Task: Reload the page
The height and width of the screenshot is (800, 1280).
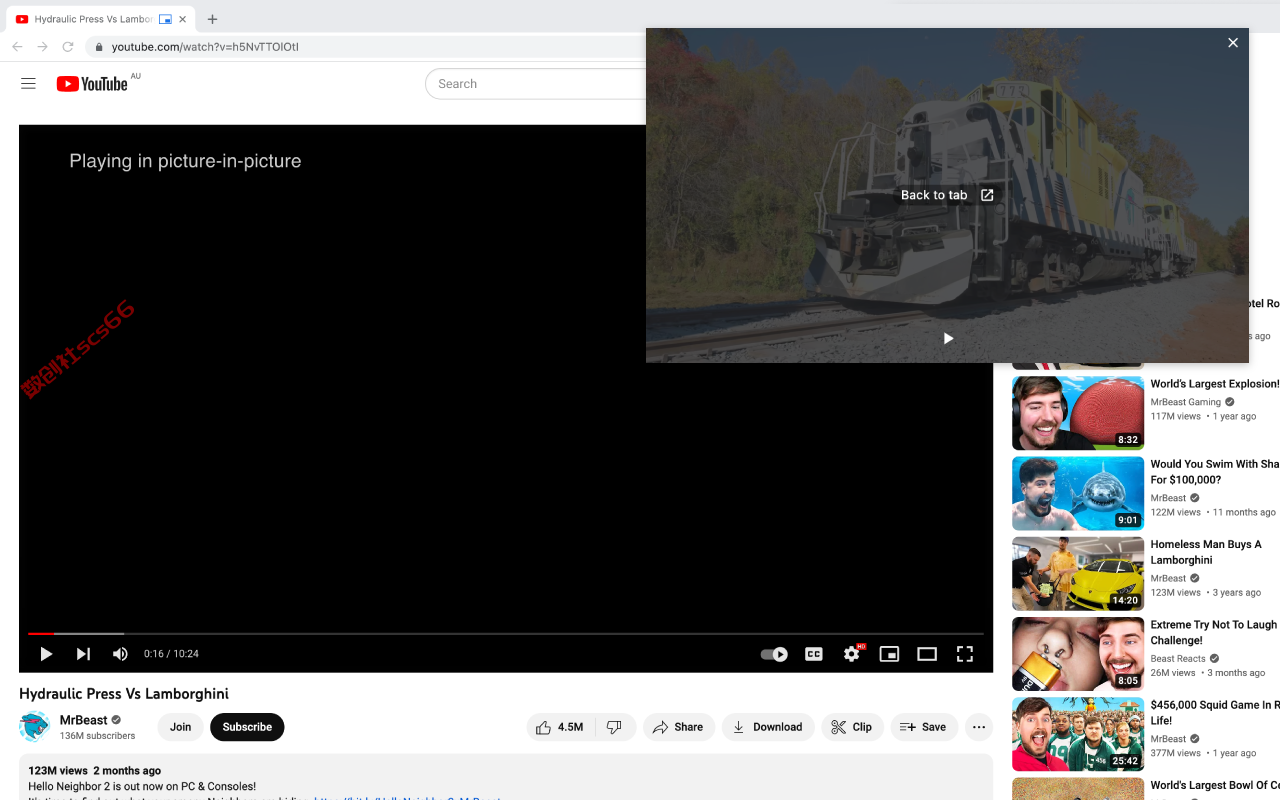Action: pyautogui.click(x=68, y=46)
